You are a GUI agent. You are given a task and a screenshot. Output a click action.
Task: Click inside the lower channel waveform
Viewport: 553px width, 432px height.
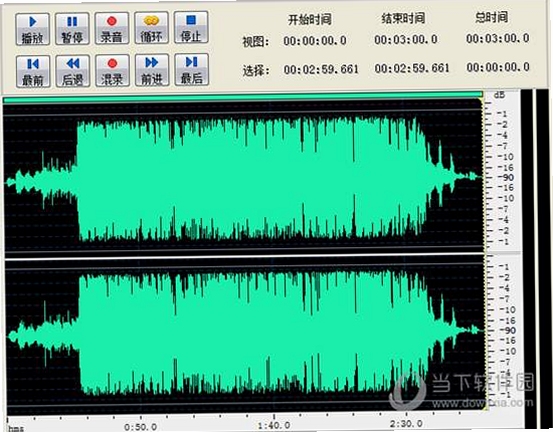tap(245, 332)
